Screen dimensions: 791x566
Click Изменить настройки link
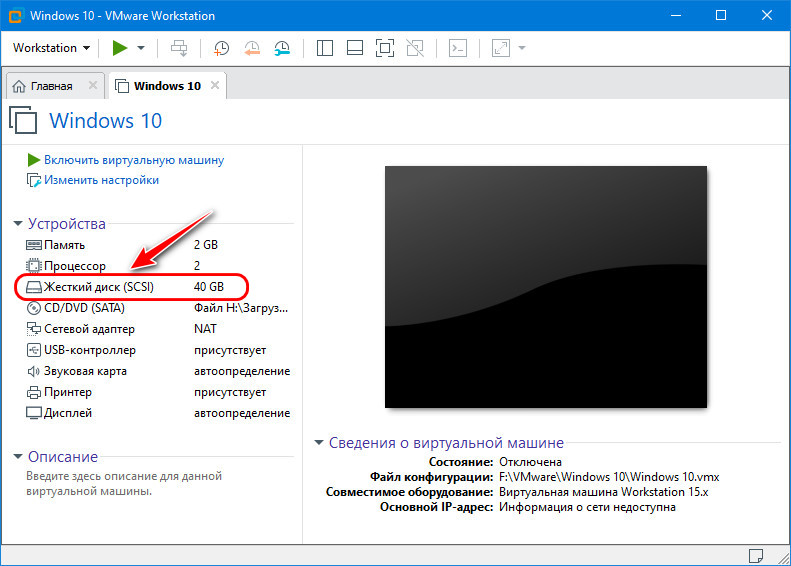point(101,180)
